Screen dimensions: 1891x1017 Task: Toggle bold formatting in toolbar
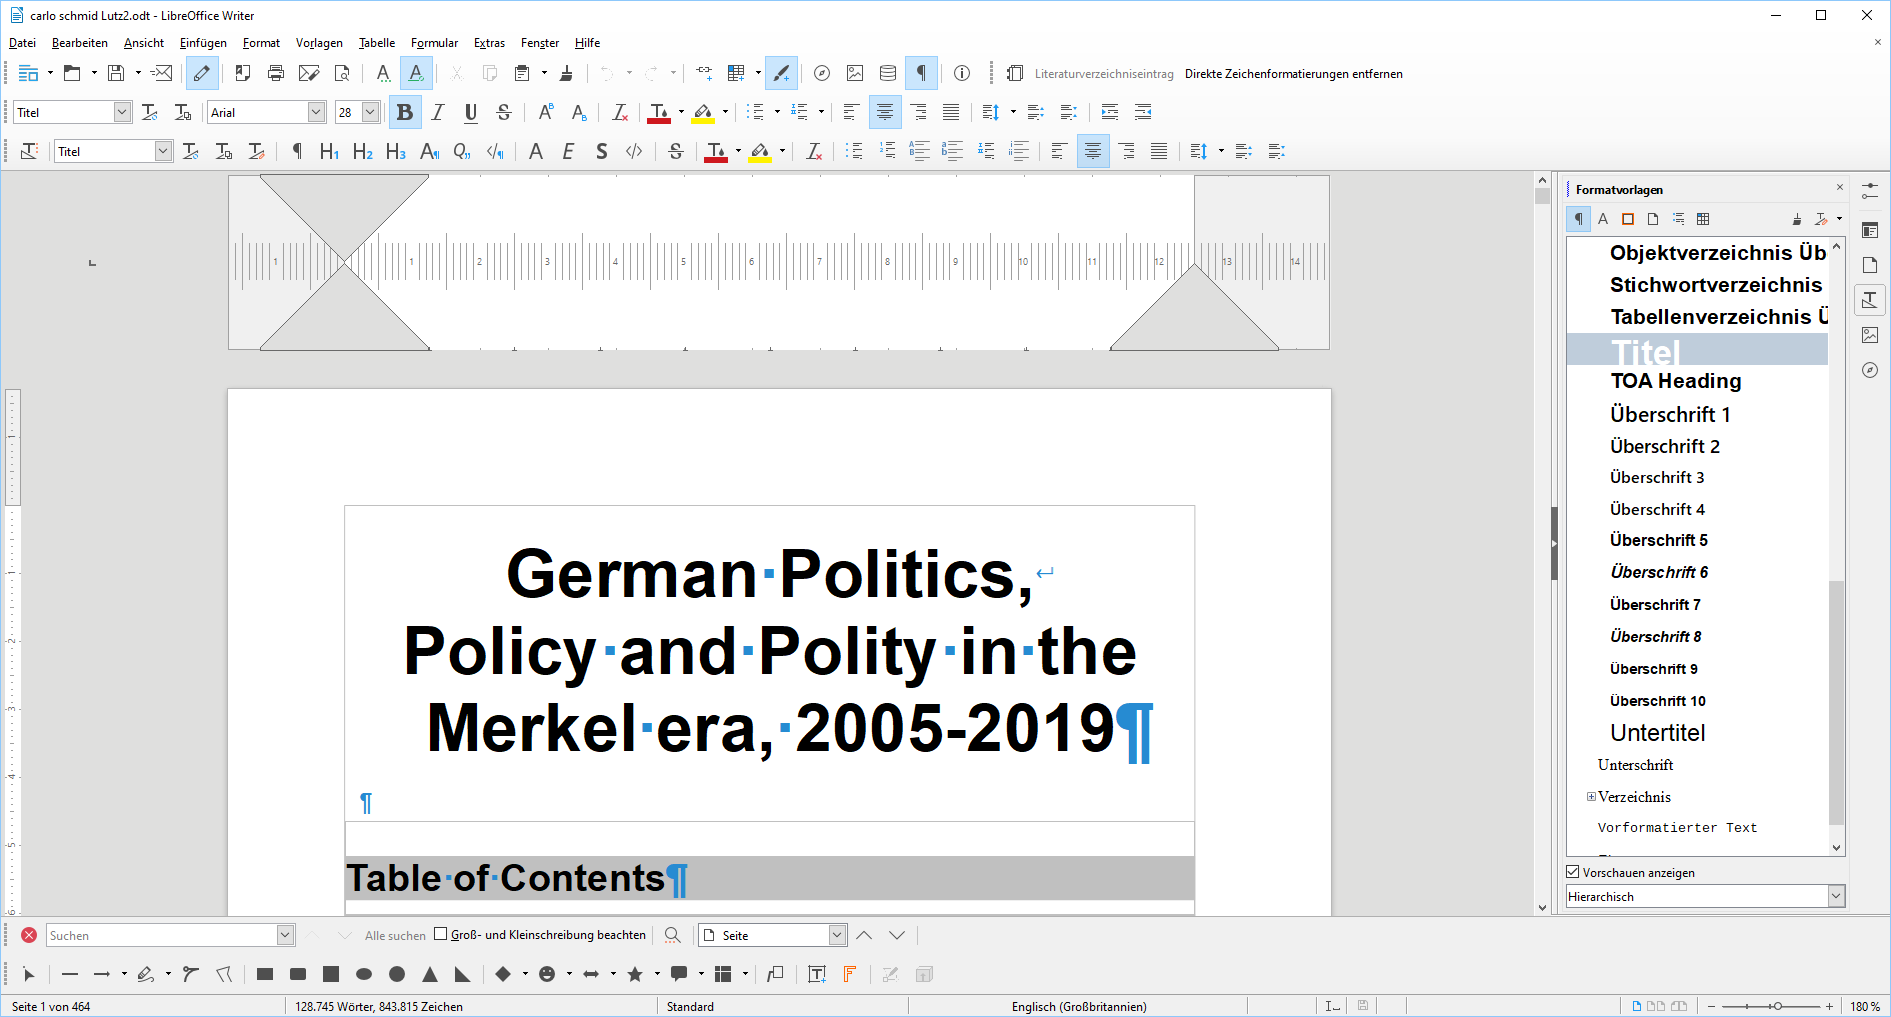click(x=405, y=112)
